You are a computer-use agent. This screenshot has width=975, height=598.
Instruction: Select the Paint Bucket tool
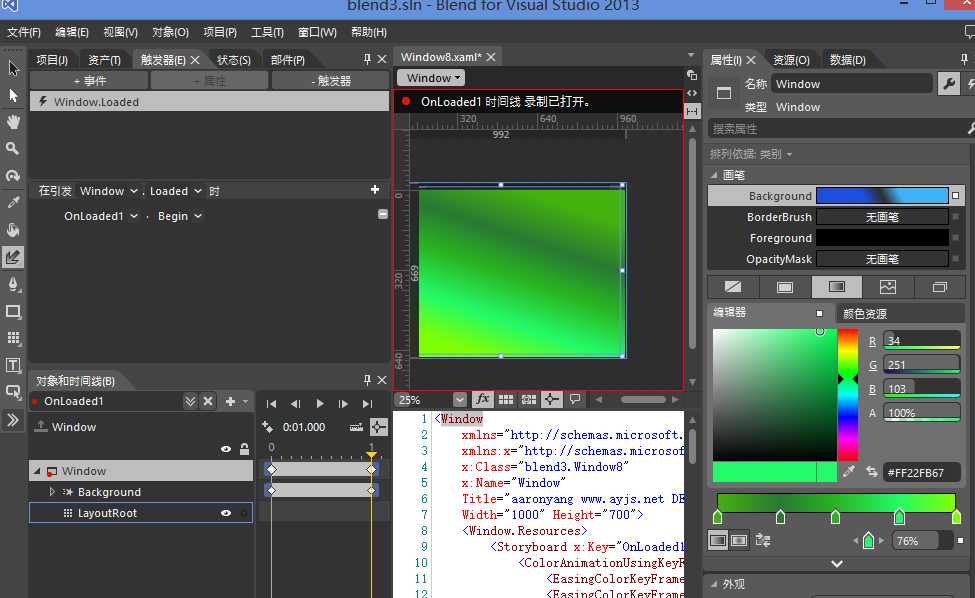[x=13, y=230]
